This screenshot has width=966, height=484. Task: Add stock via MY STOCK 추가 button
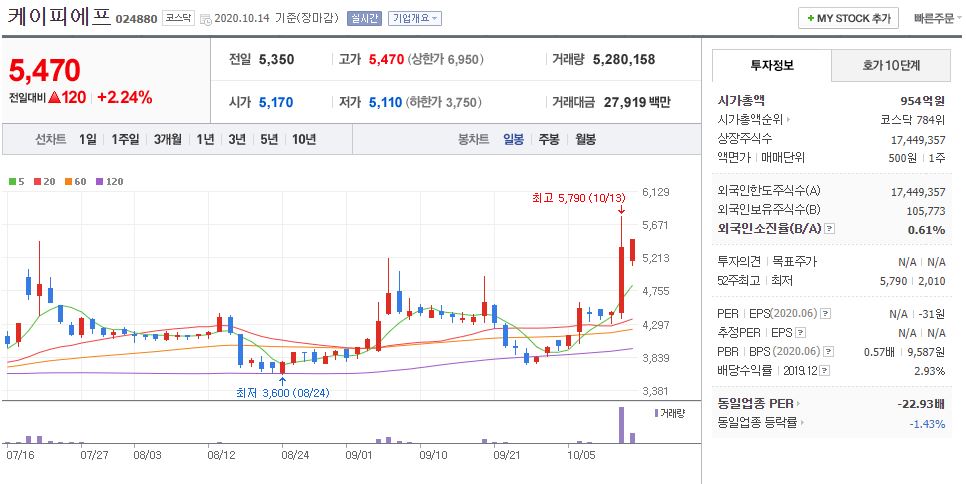(x=848, y=18)
